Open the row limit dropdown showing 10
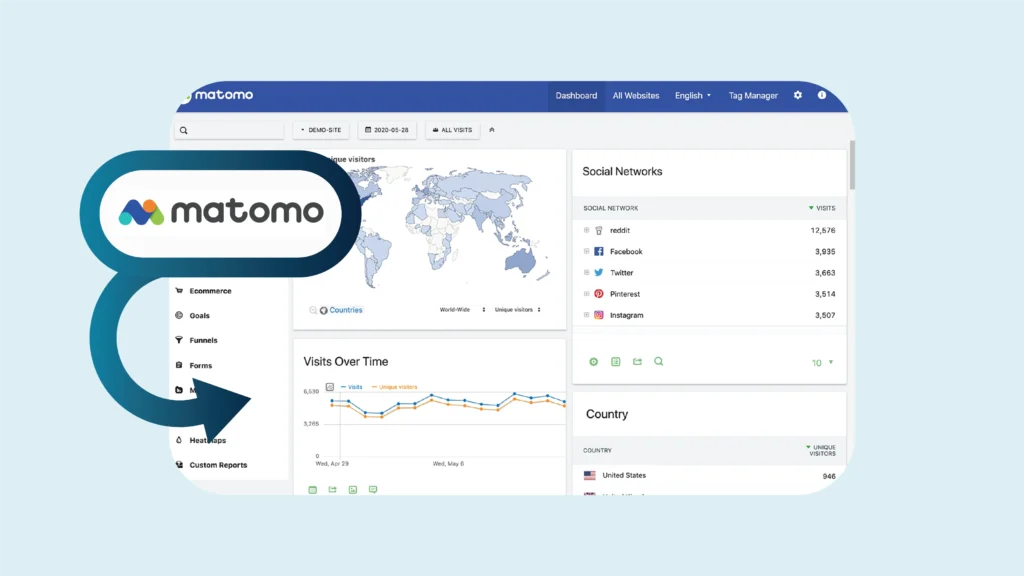1024x576 pixels. (x=822, y=362)
